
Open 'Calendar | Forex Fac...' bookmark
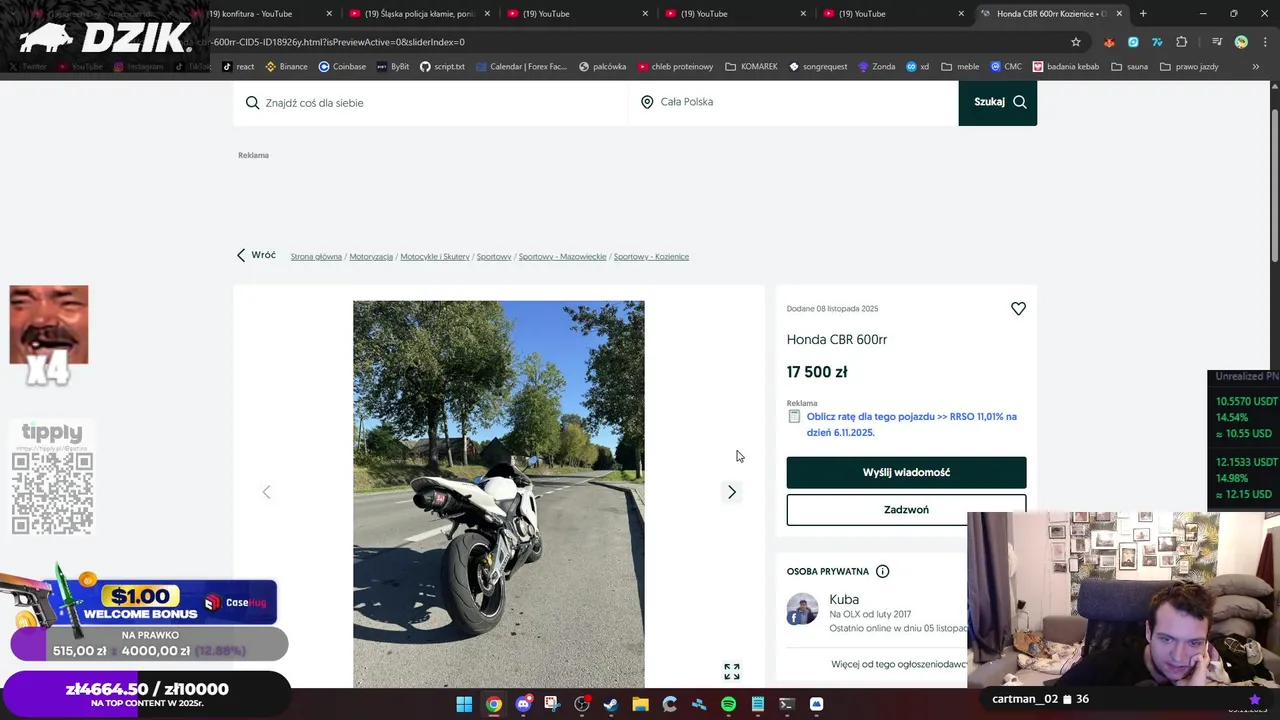point(522,67)
